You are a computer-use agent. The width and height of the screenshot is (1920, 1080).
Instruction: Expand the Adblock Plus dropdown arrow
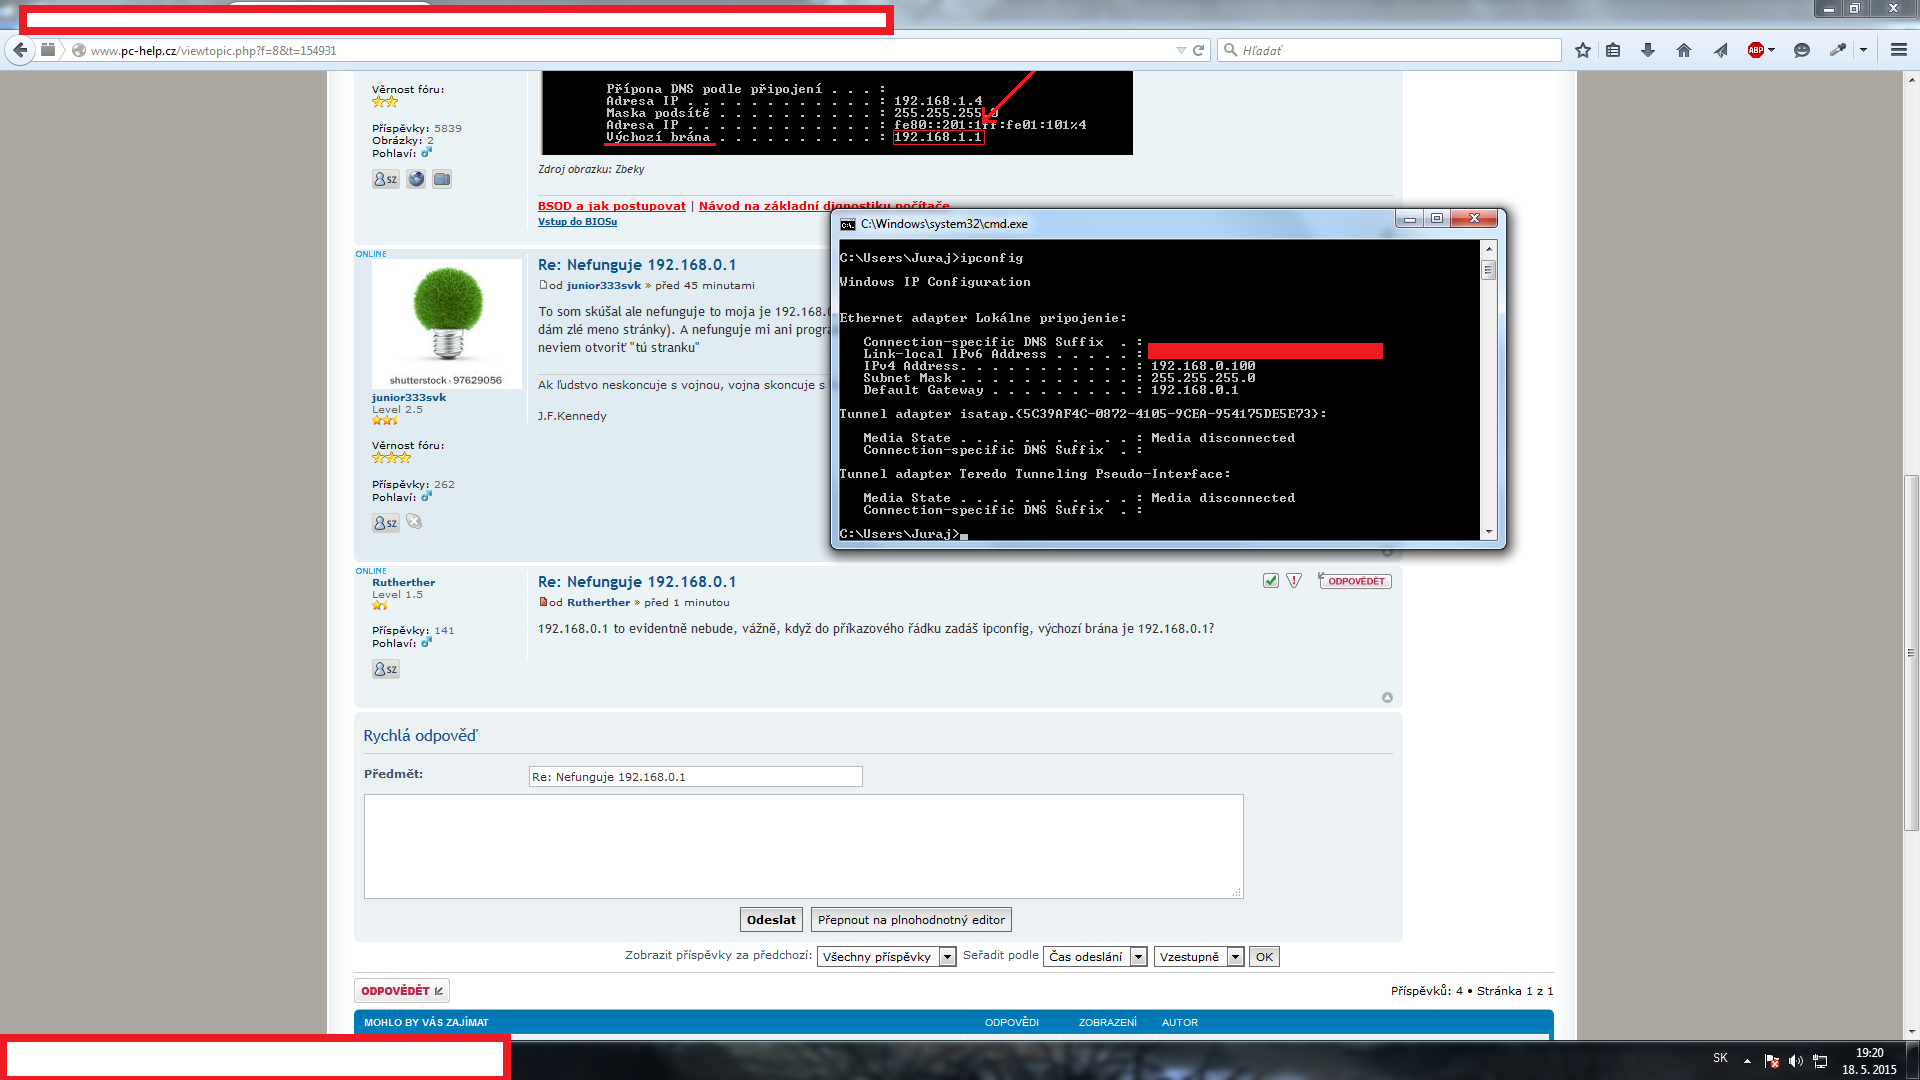pos(1771,50)
